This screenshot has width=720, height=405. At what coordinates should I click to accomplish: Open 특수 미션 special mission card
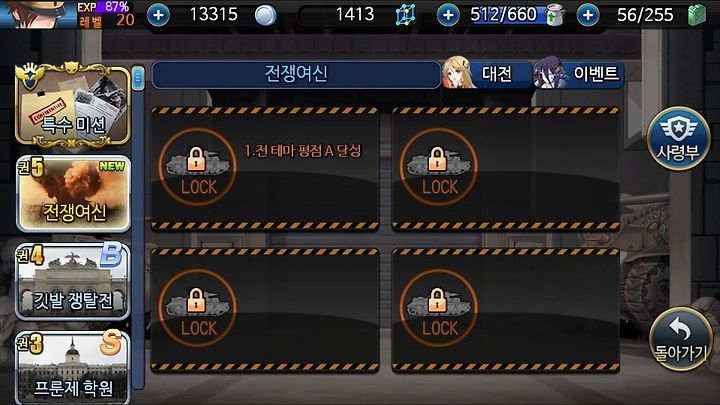tap(73, 105)
